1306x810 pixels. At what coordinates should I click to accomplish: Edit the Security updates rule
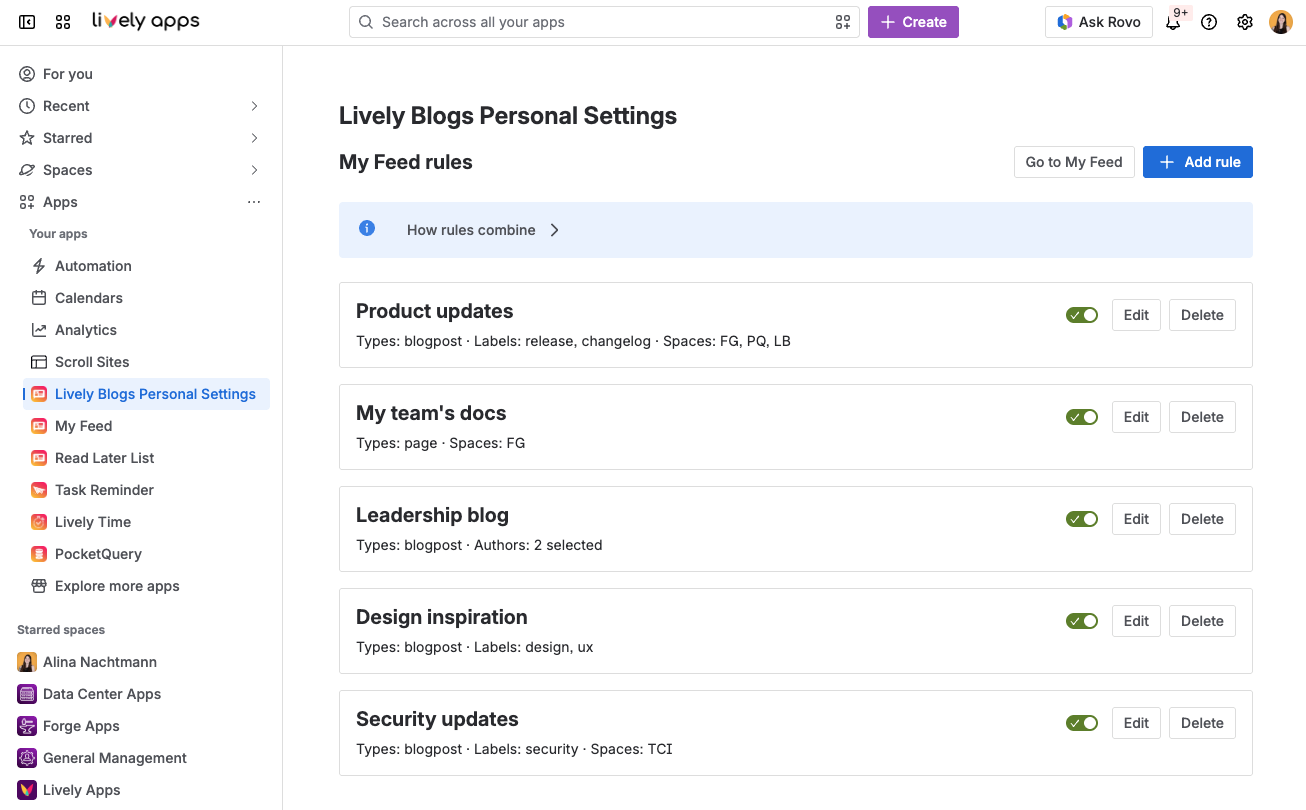pos(1136,723)
